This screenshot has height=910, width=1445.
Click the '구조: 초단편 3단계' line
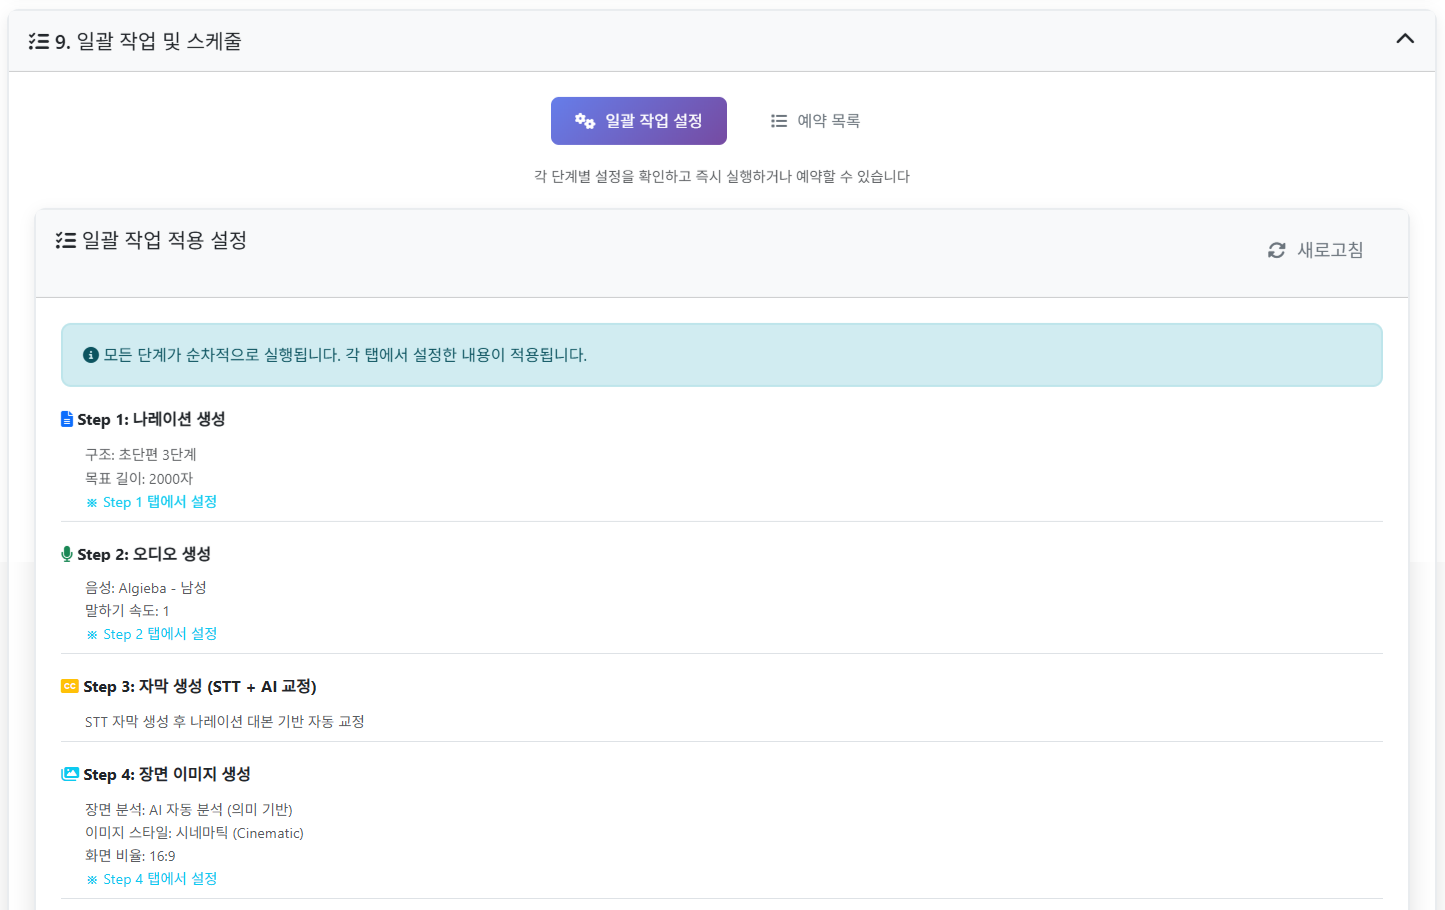tap(141, 455)
